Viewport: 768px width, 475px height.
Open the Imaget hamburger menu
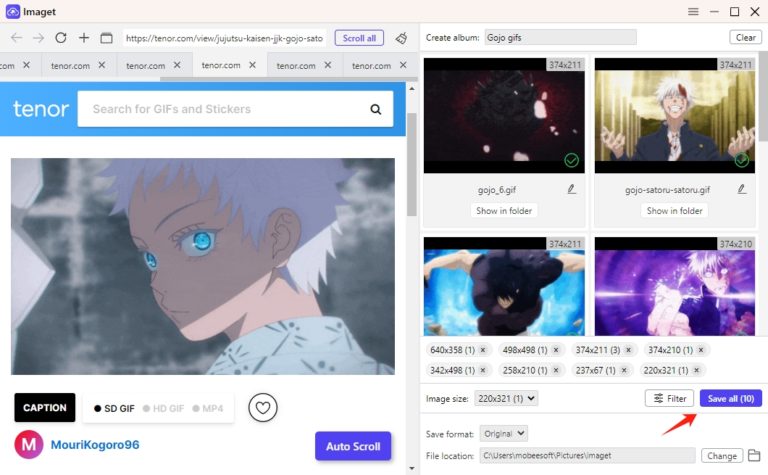tap(693, 11)
